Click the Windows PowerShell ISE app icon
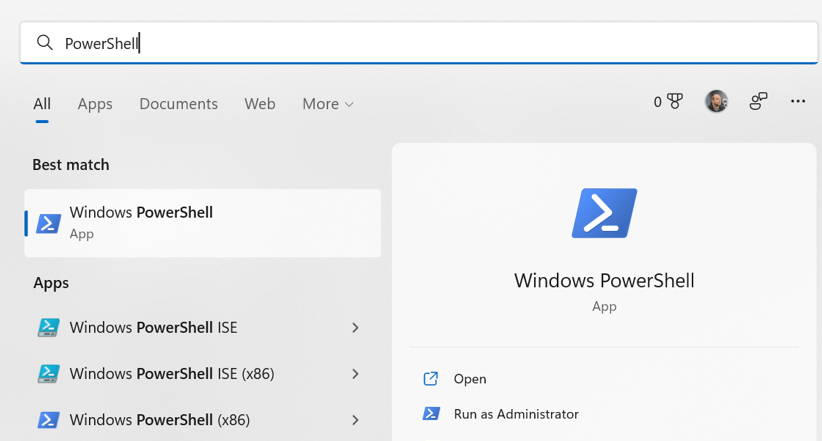Screen dimensions: 822x441 [x=48, y=328]
